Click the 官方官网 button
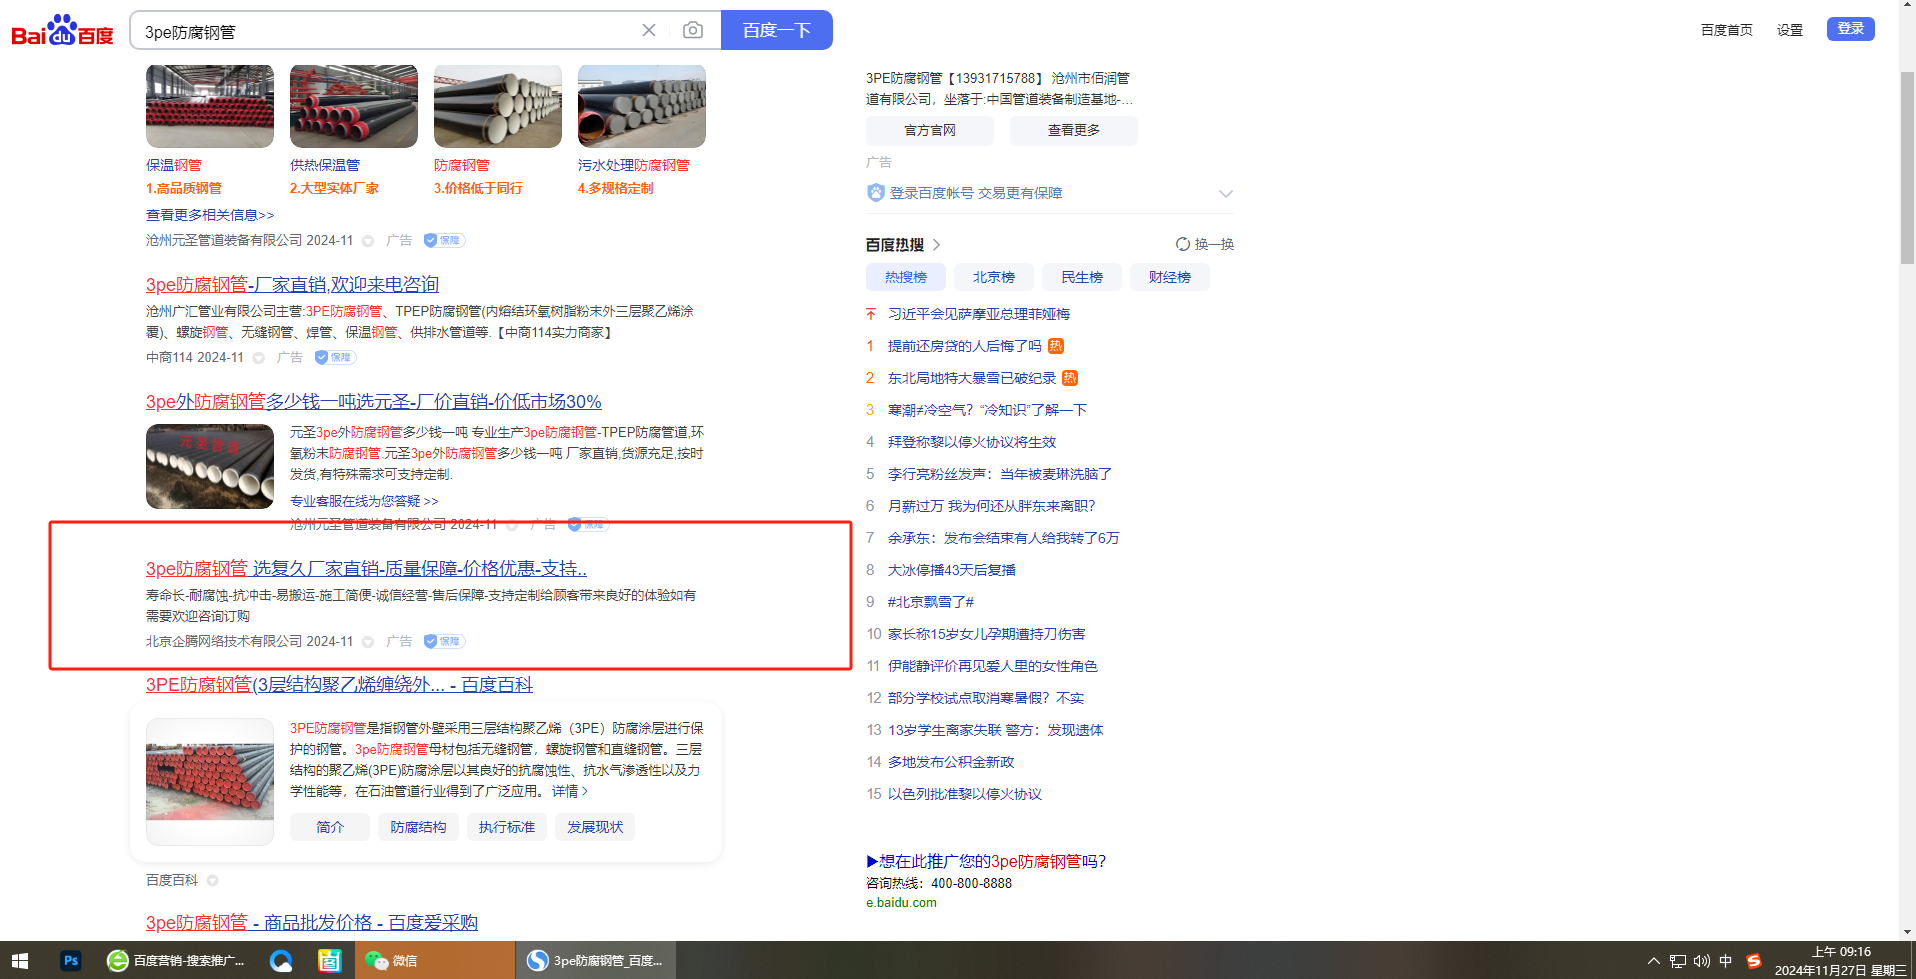This screenshot has width=1916, height=979. click(x=930, y=130)
